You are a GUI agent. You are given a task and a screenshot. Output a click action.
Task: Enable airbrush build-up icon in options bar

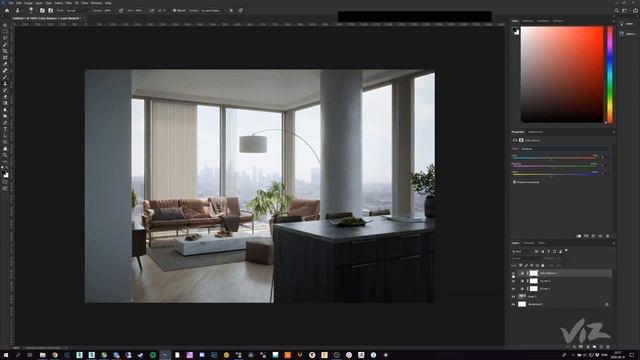(x=152, y=10)
